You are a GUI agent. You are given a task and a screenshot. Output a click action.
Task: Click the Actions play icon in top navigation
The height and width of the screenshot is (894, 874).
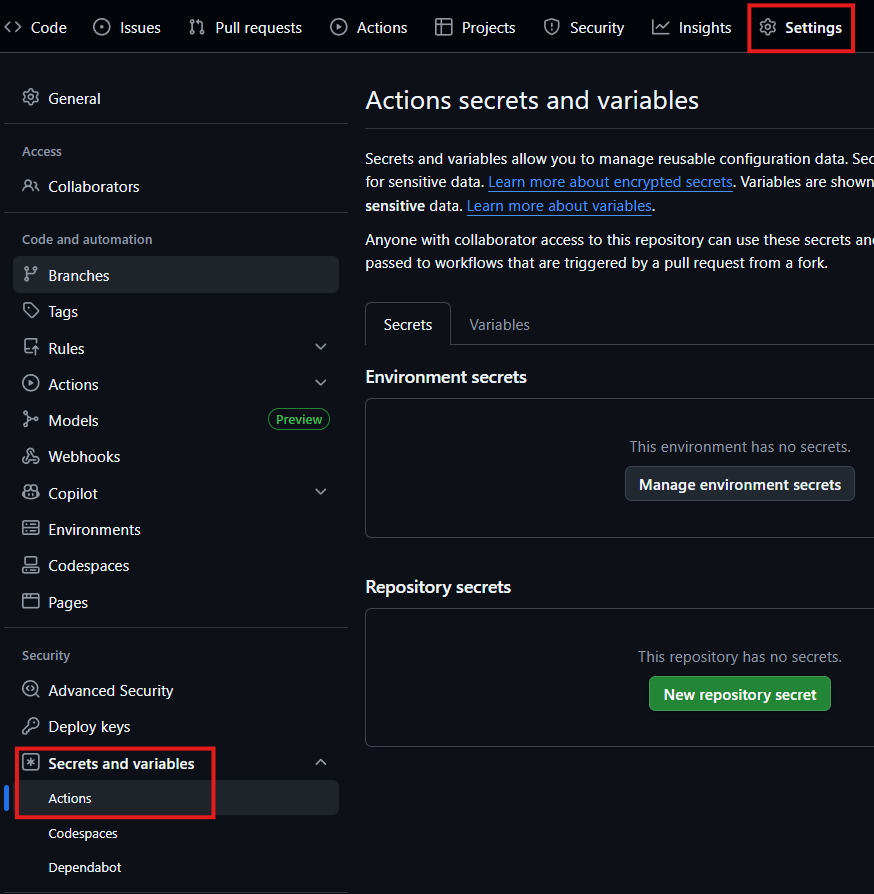tap(339, 27)
